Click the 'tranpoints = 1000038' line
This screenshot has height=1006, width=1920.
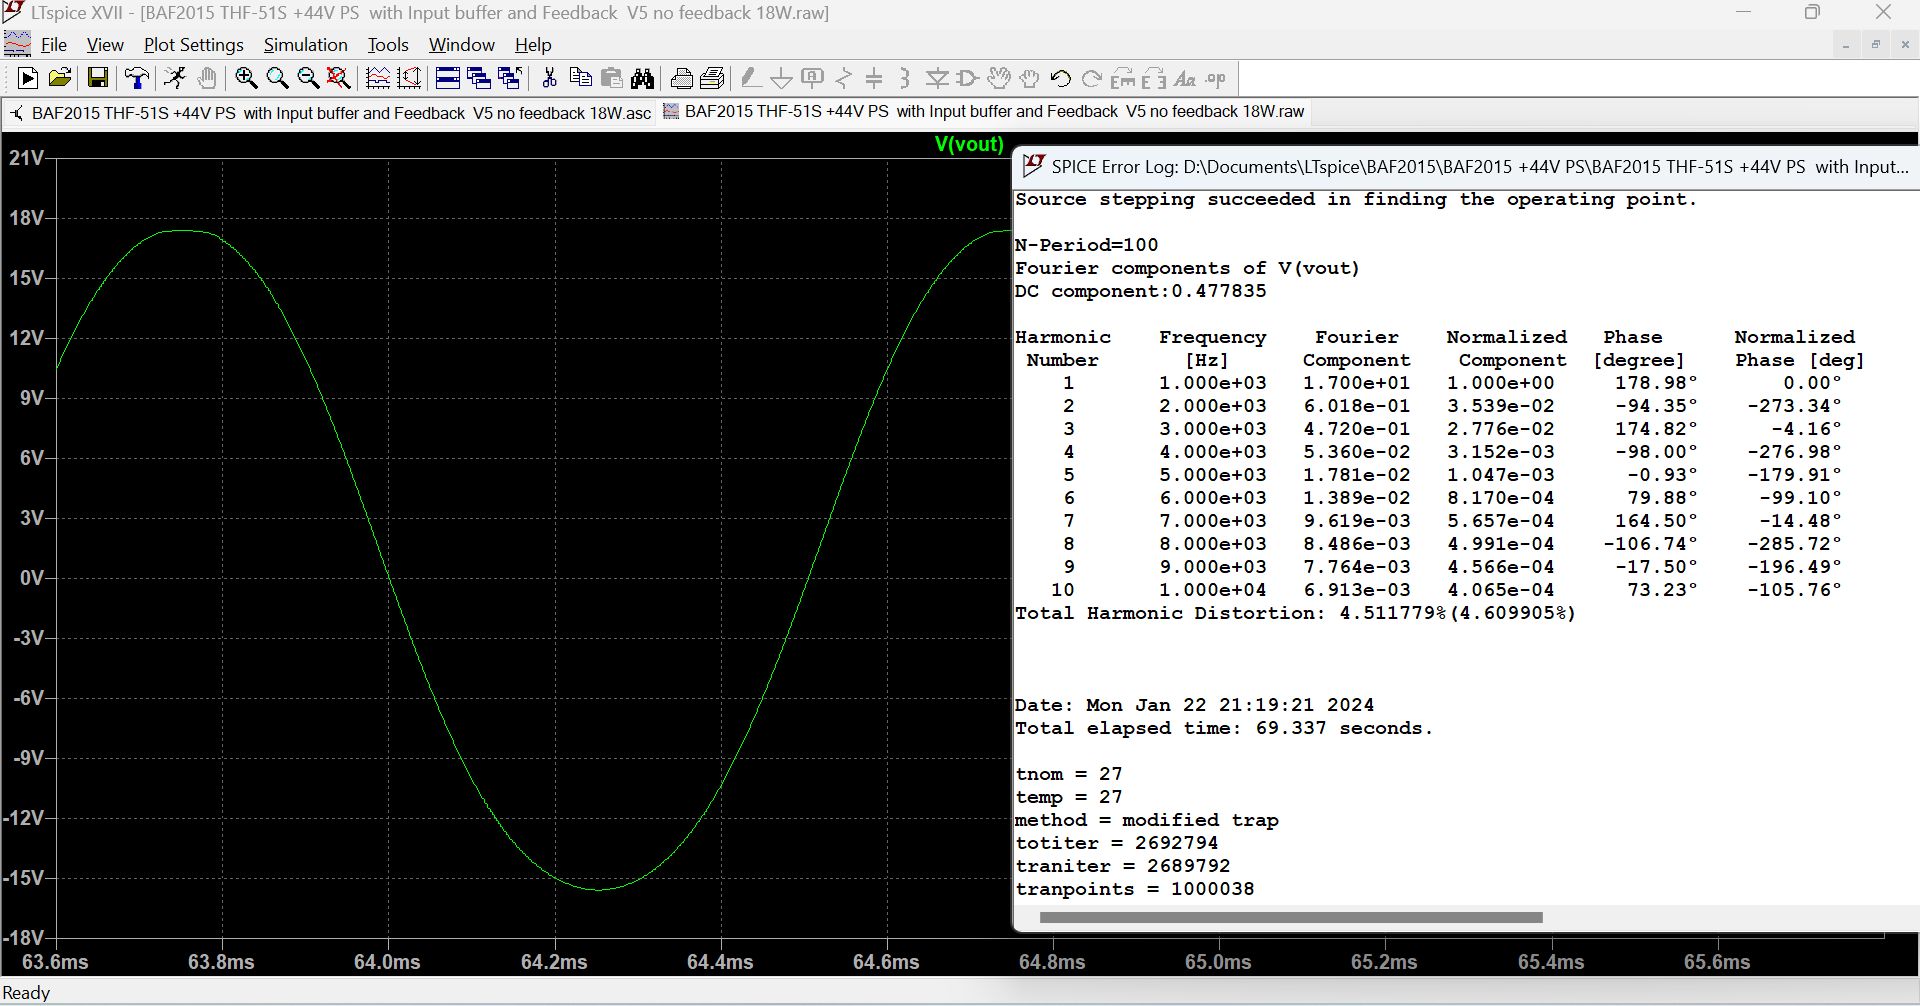point(1134,889)
